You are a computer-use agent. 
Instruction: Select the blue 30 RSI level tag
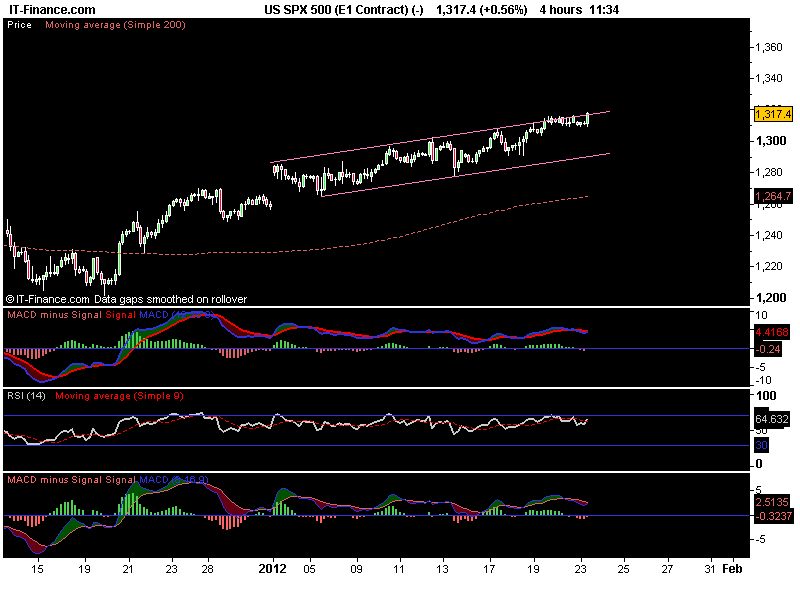761,445
